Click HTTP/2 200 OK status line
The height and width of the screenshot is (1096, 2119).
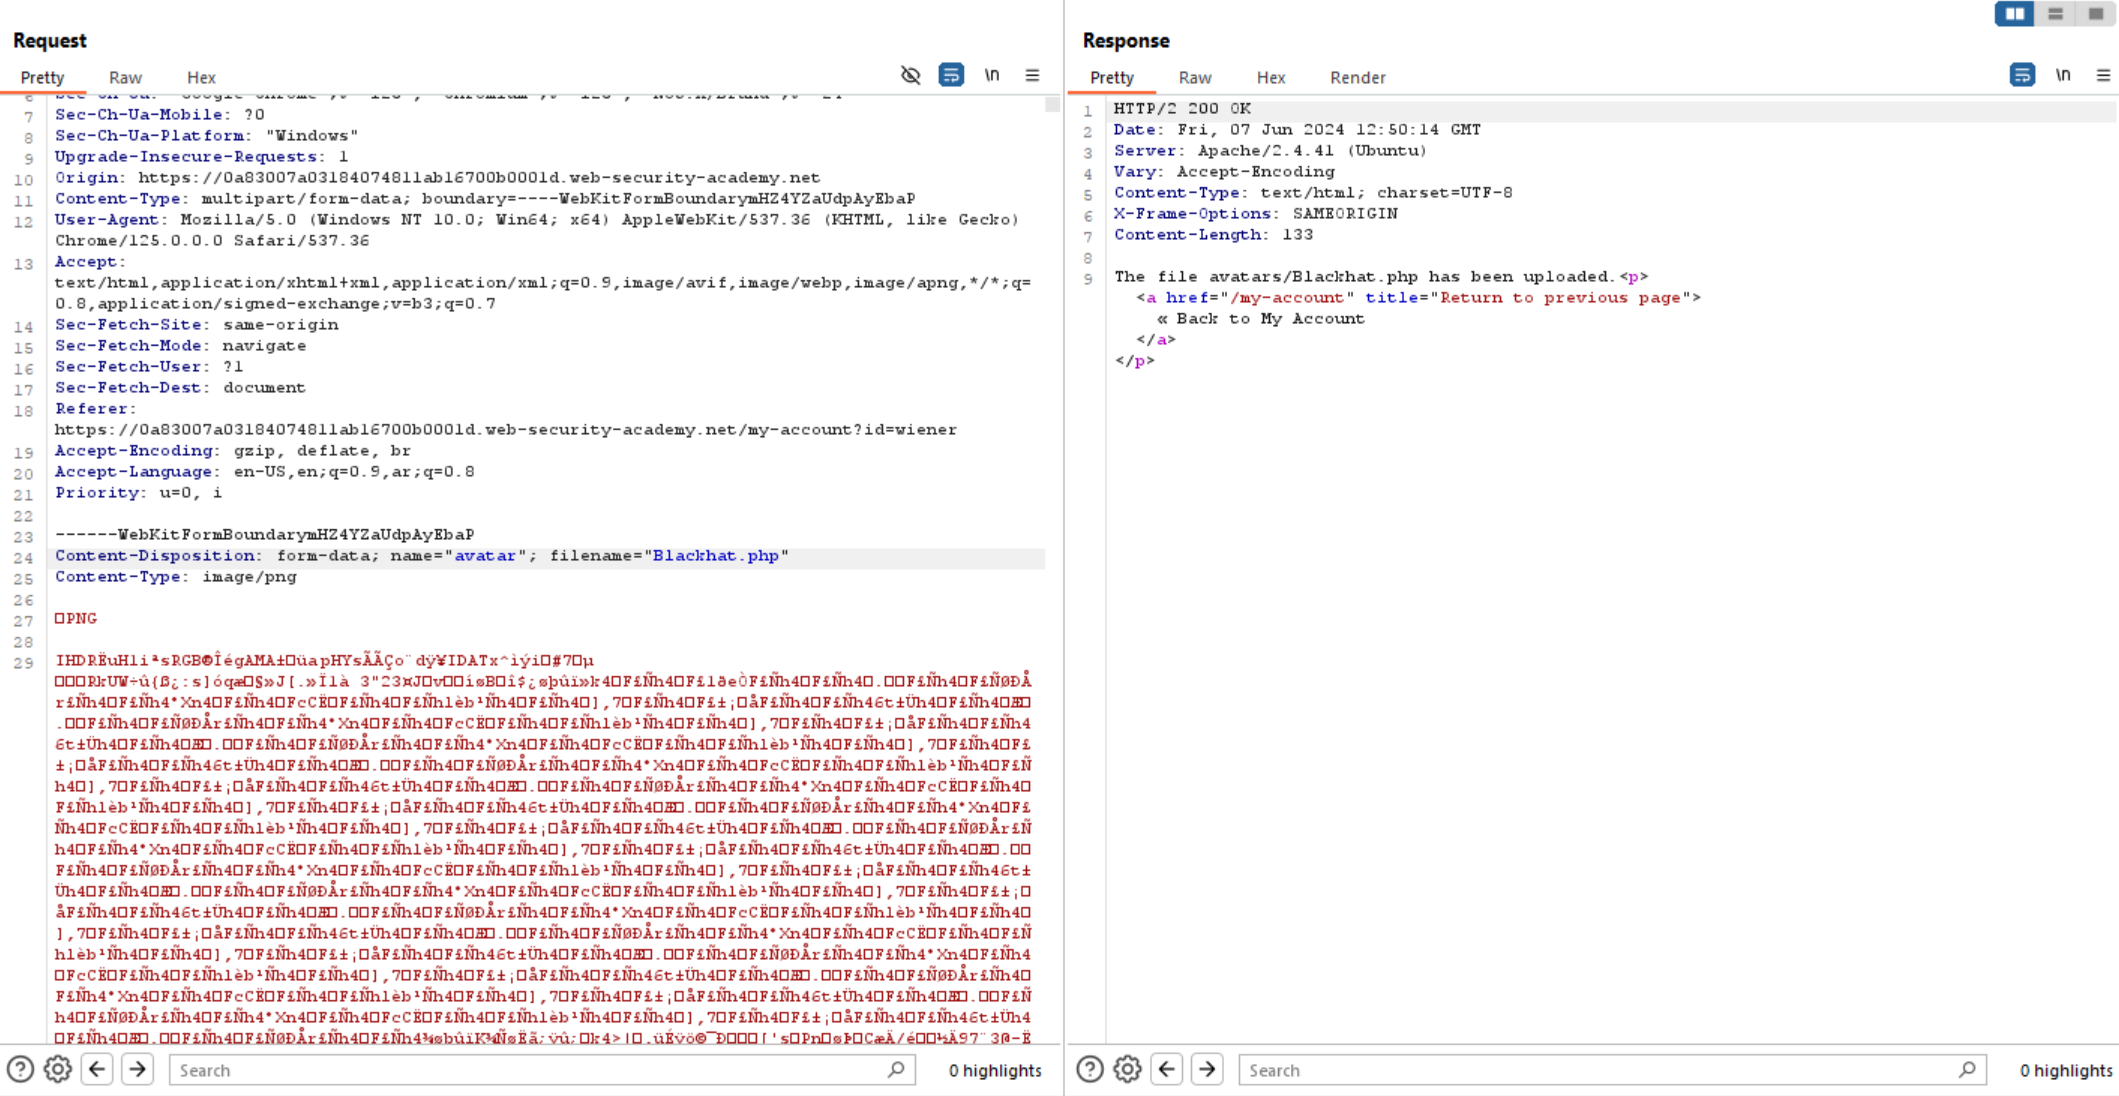tap(1182, 108)
